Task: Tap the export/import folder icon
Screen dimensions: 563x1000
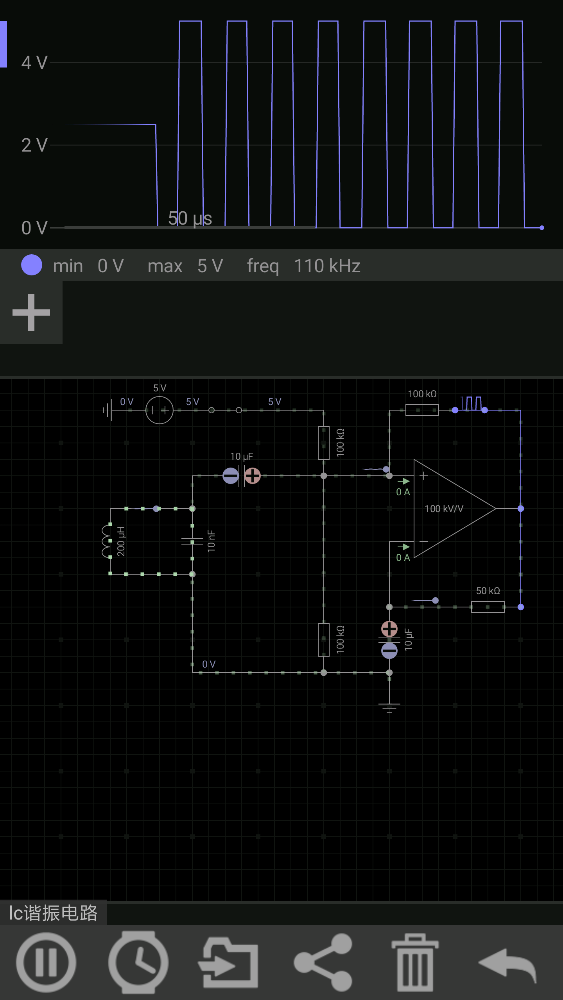Action: pyautogui.click(x=230, y=962)
